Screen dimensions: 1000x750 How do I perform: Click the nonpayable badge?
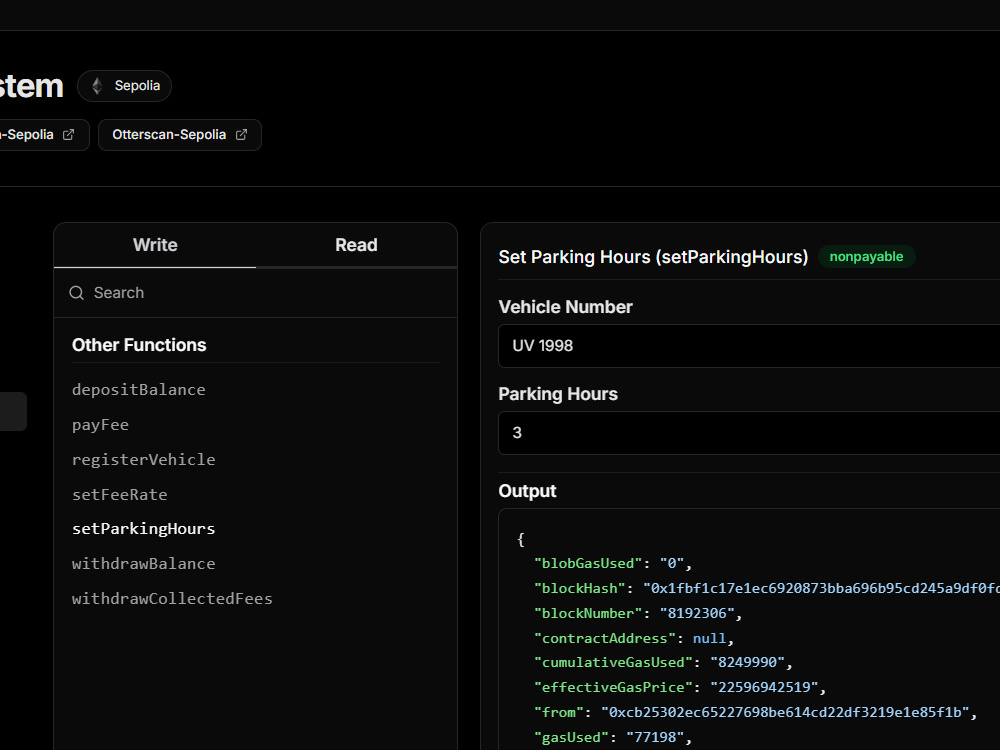pos(866,256)
